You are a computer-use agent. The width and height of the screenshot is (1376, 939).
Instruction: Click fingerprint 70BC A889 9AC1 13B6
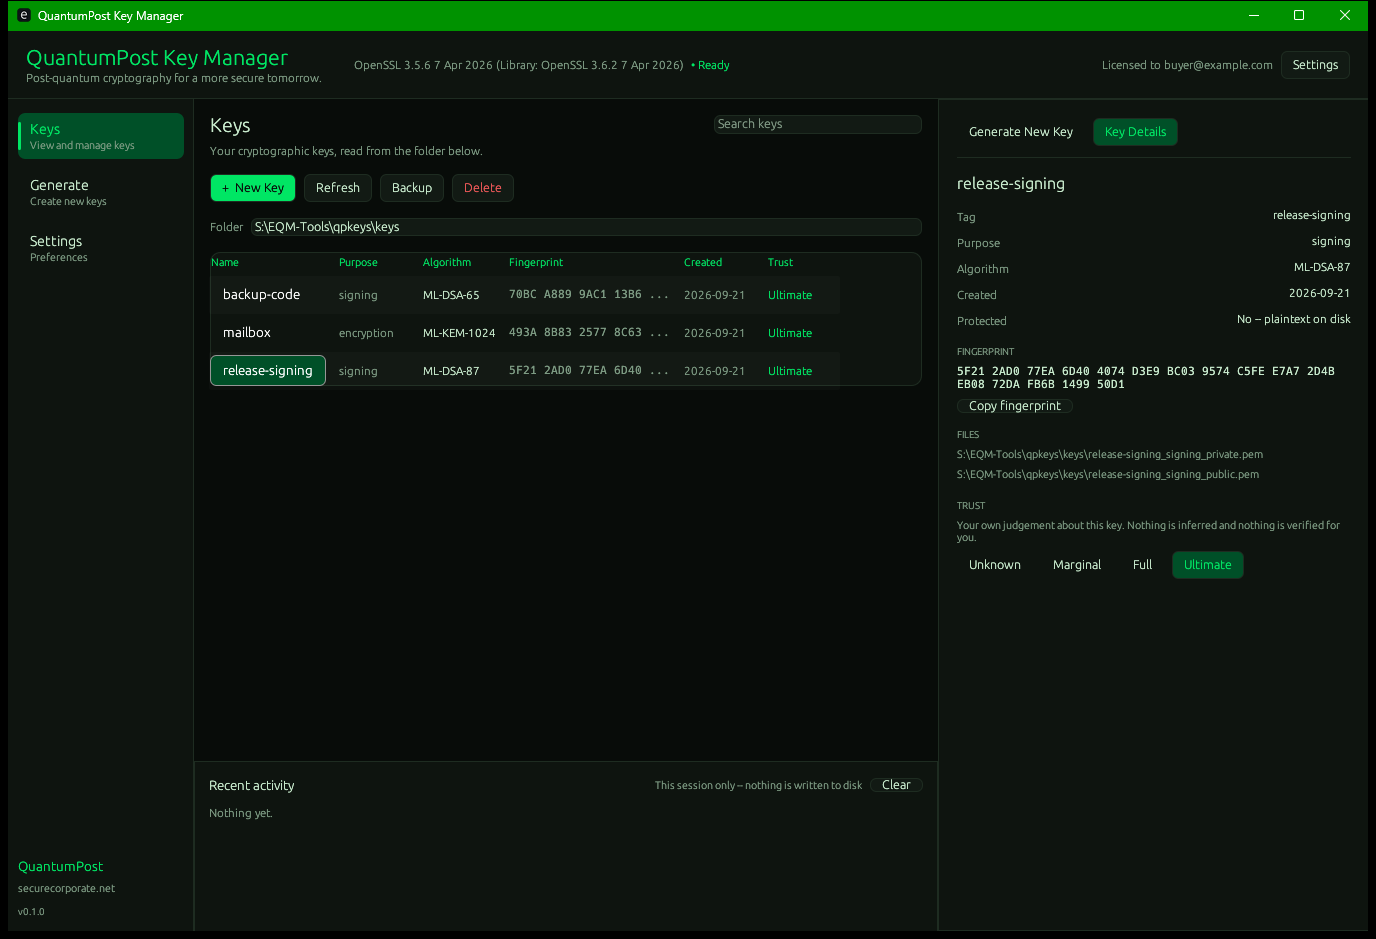coord(589,295)
